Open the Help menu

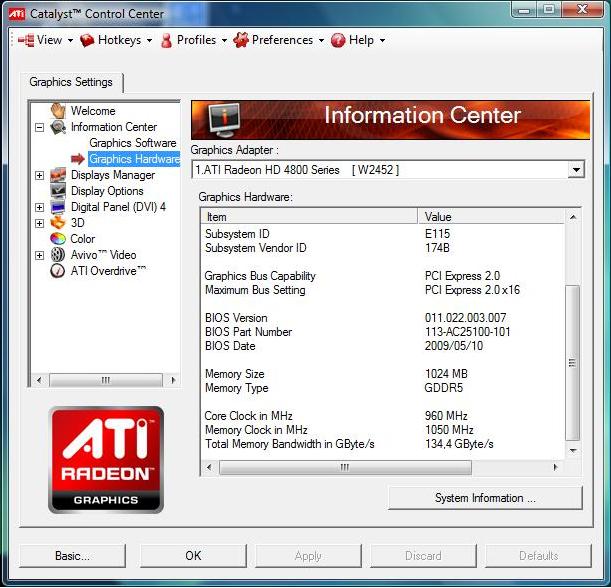[x=358, y=40]
